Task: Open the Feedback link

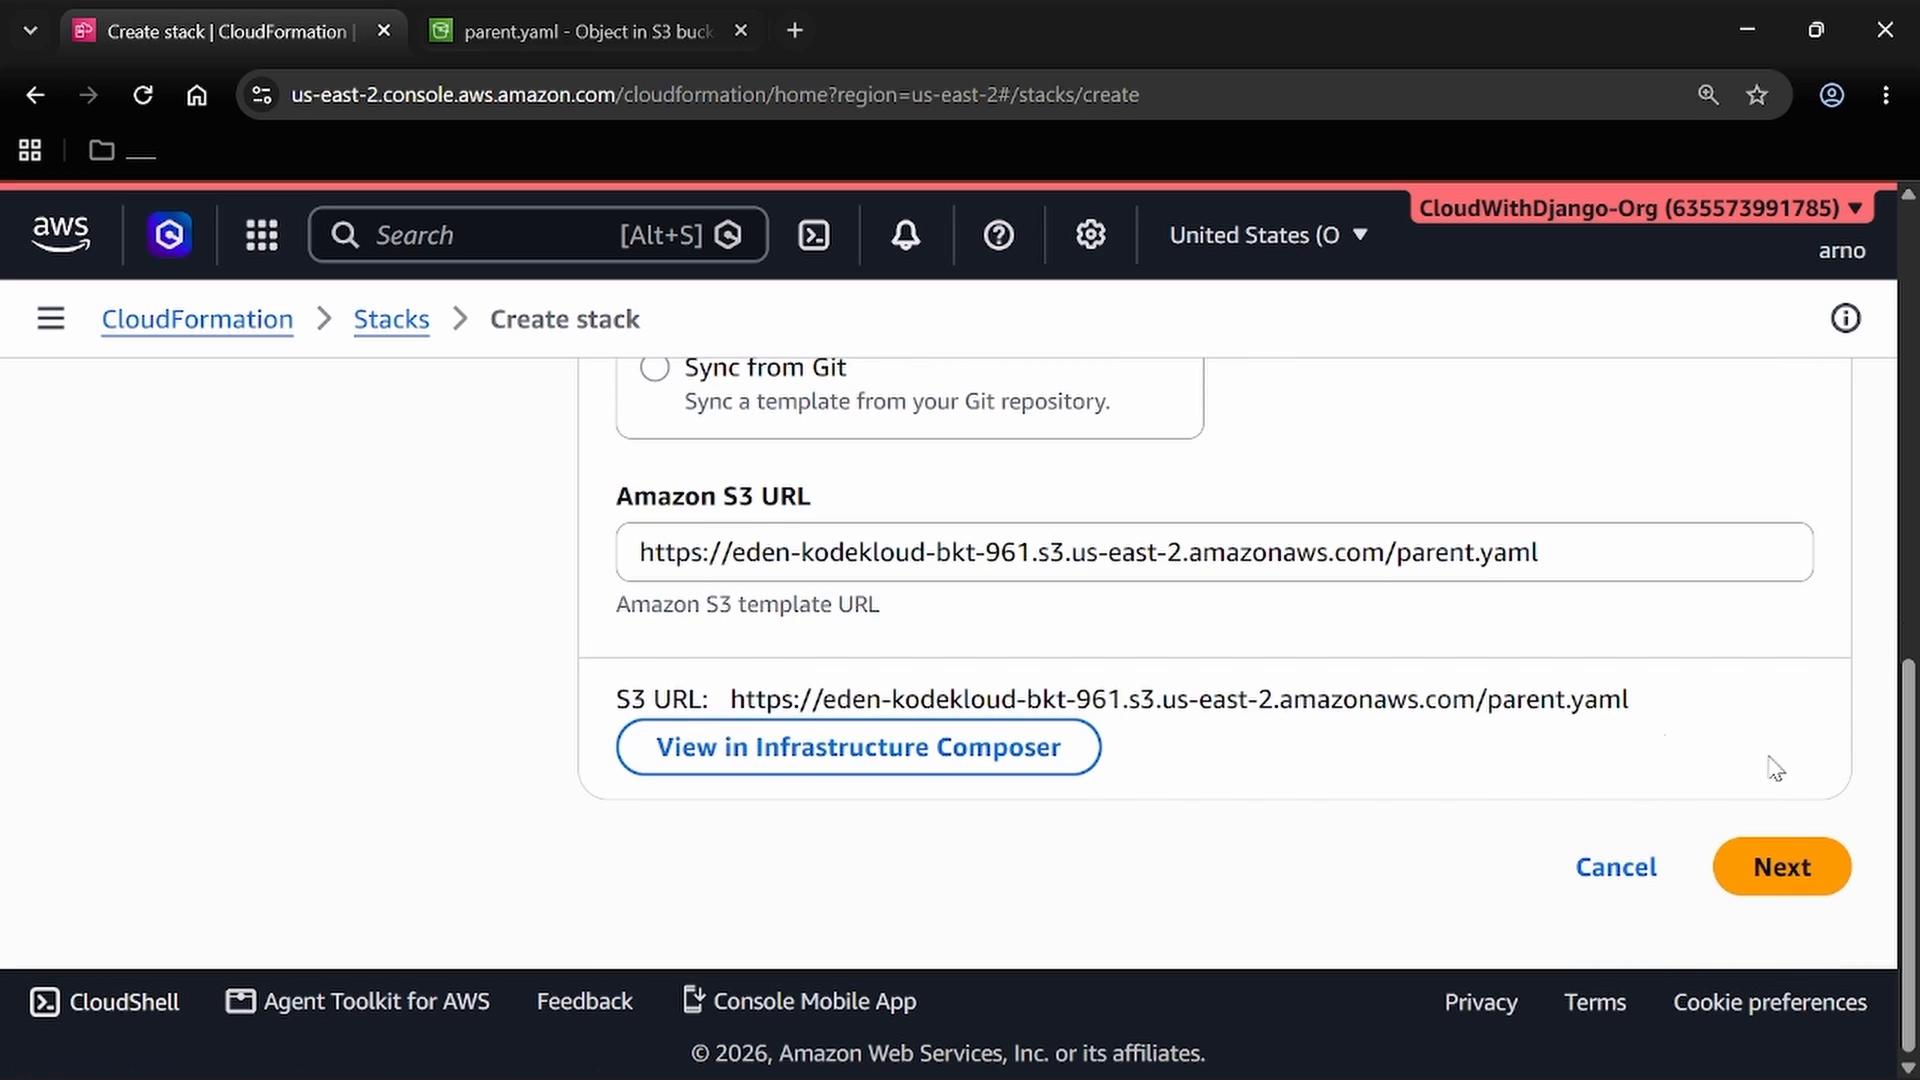Action: tap(585, 1002)
